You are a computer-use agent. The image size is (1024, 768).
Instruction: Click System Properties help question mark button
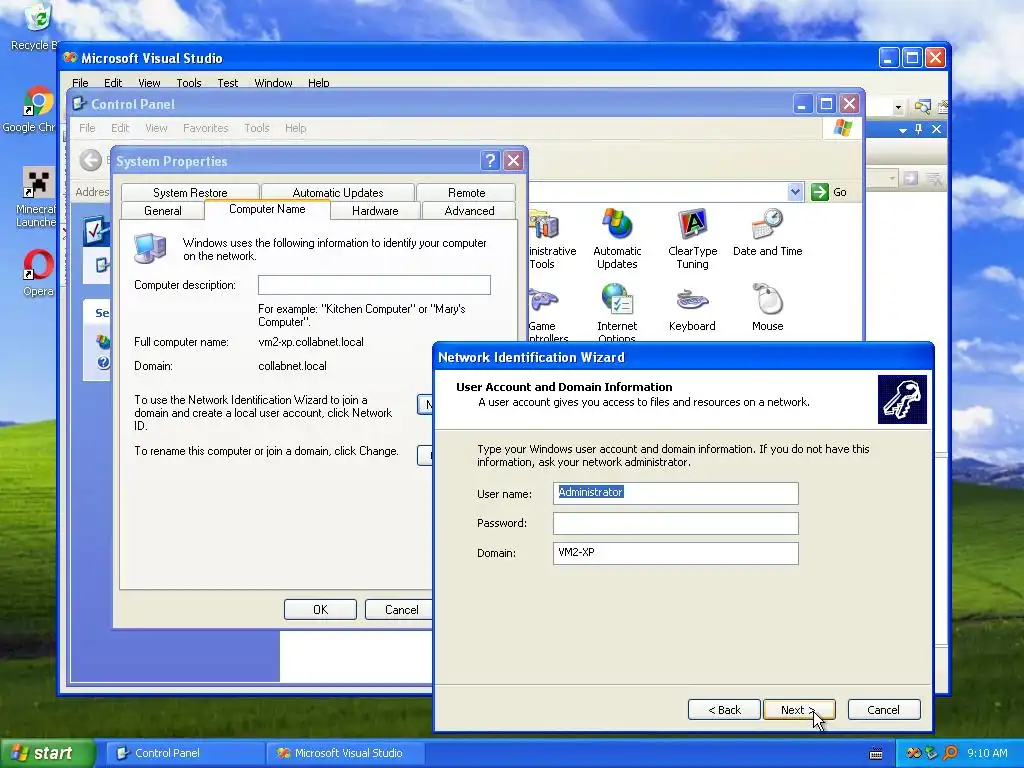point(490,161)
